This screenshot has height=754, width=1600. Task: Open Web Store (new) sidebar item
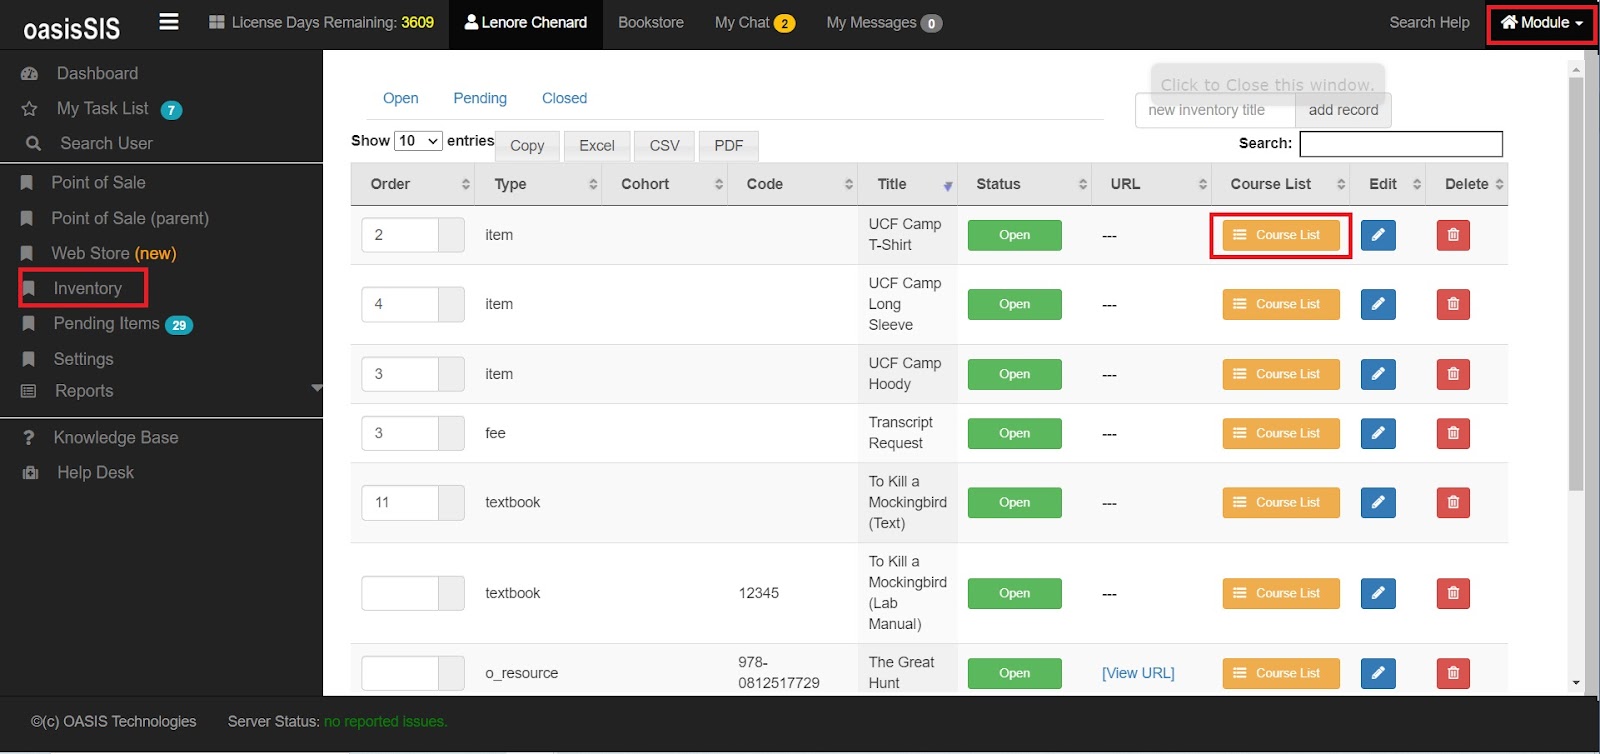click(113, 253)
